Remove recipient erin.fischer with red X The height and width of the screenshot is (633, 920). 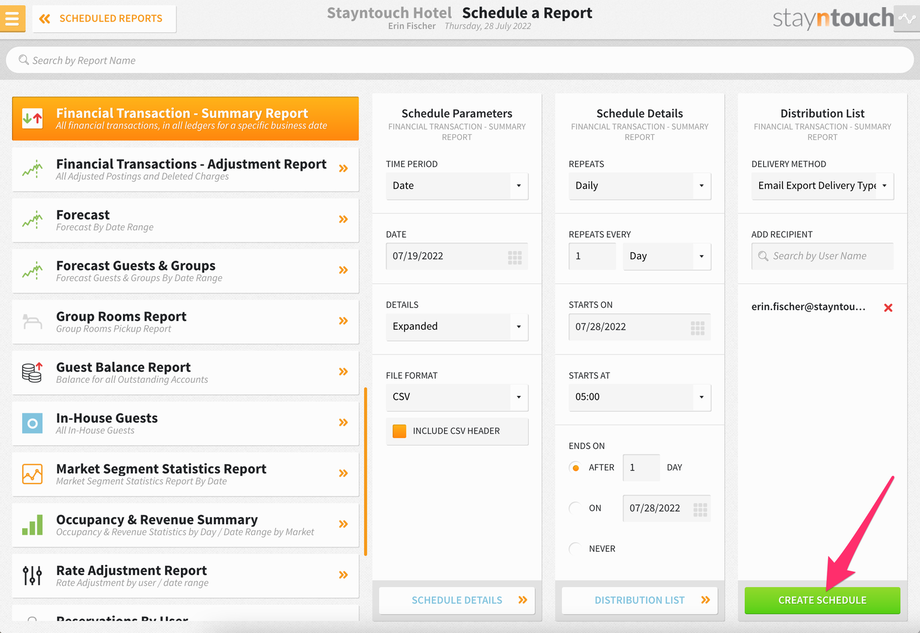888,307
